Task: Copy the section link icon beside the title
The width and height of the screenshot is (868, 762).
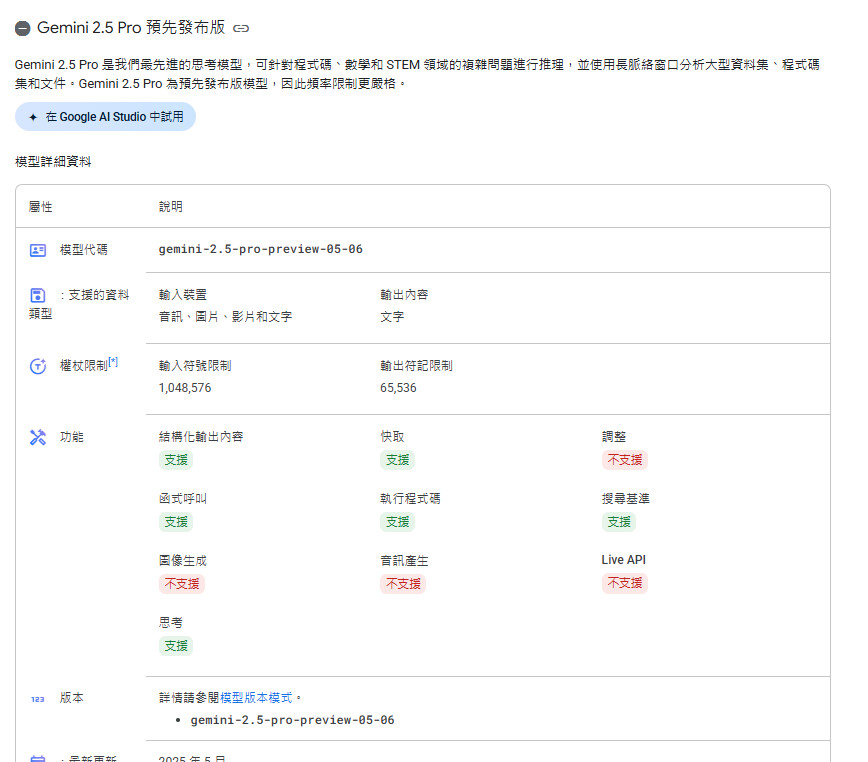Action: tap(241, 28)
